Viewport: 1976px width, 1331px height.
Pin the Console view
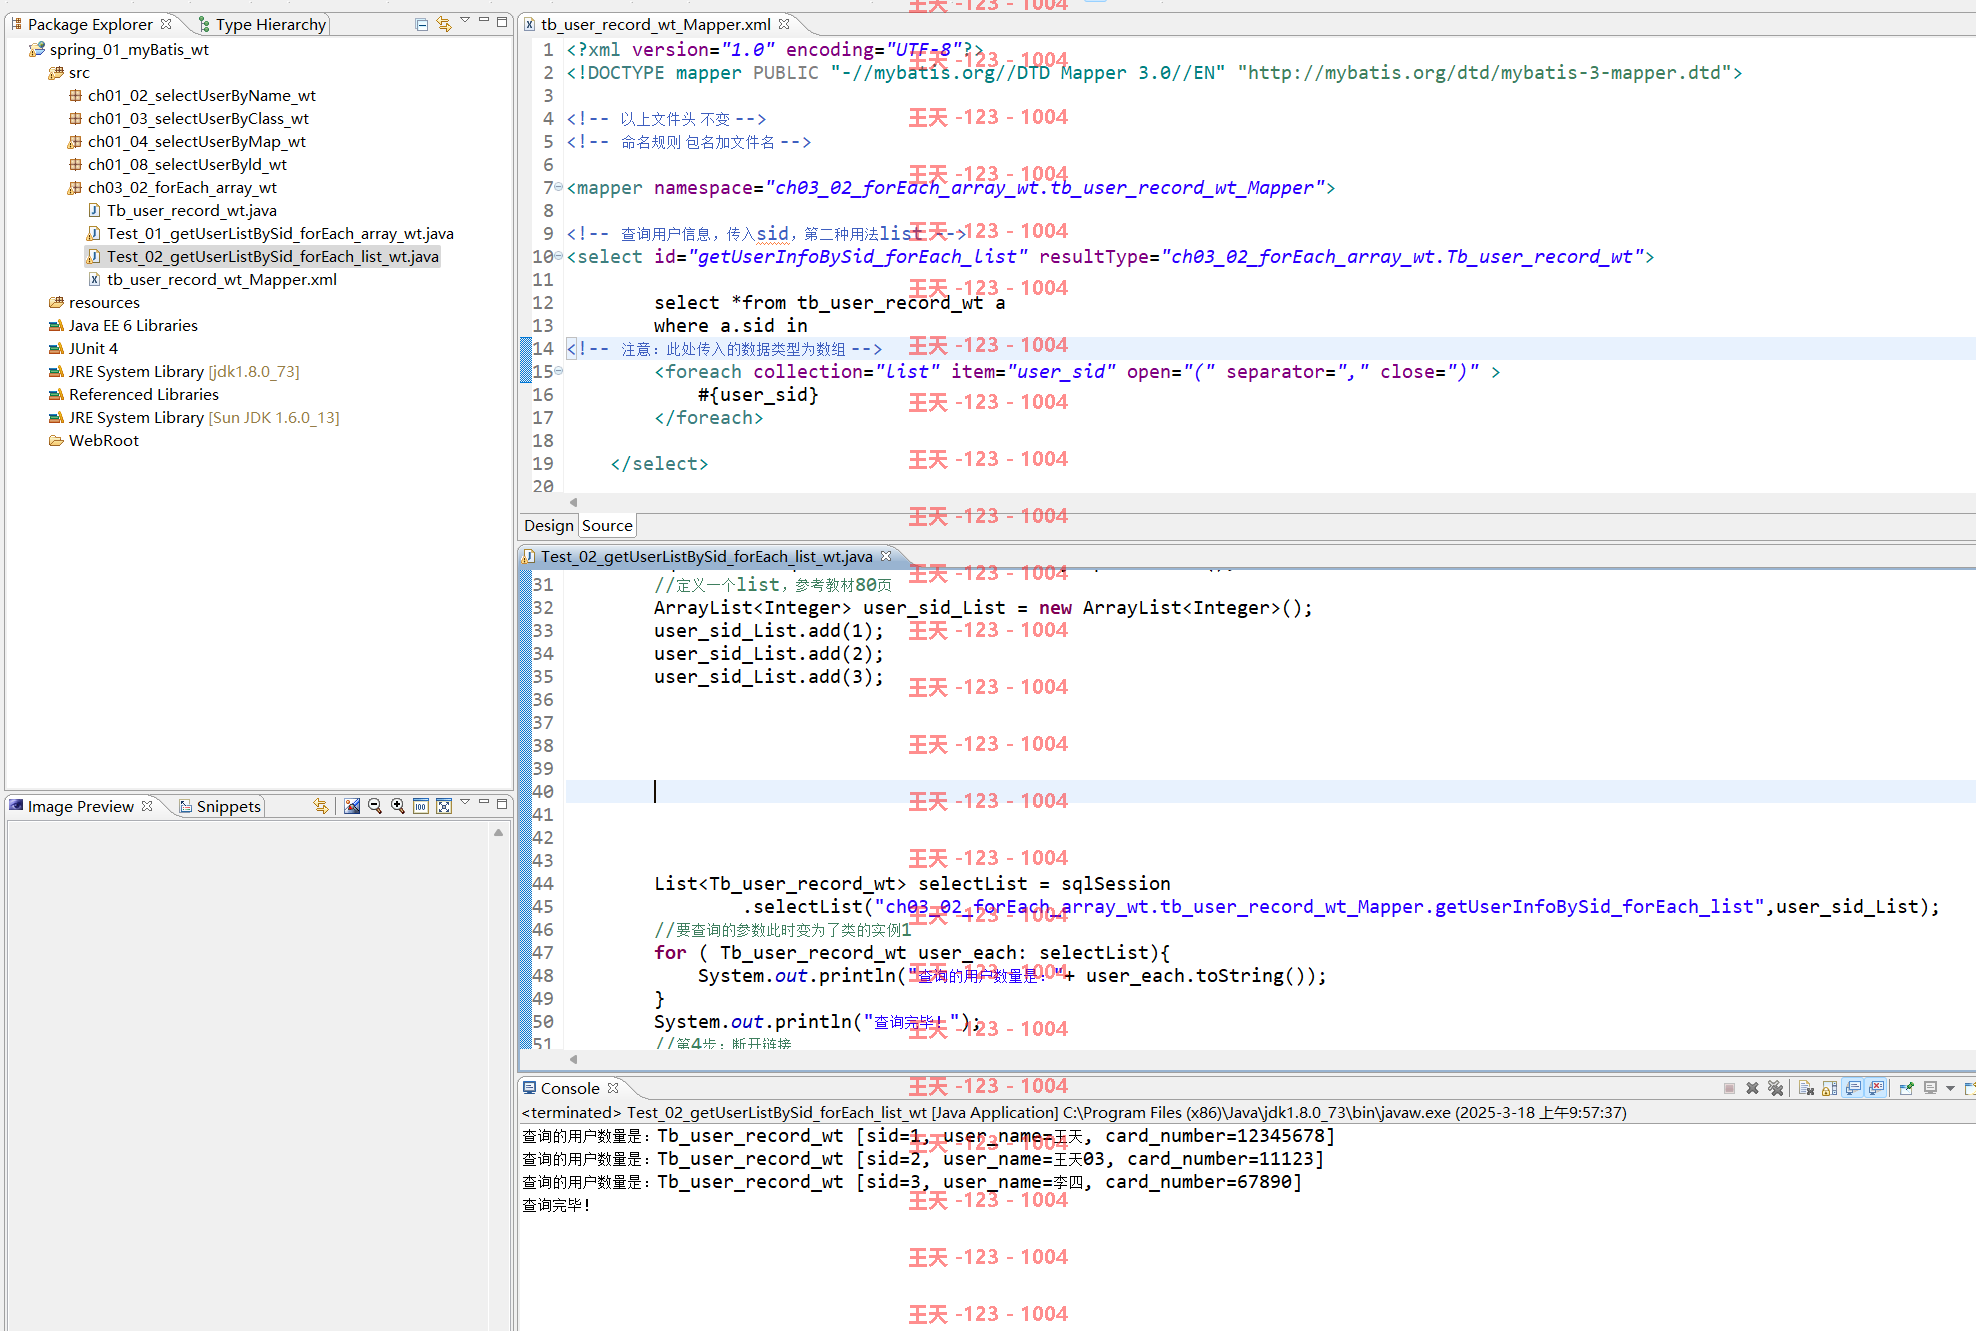1907,1088
